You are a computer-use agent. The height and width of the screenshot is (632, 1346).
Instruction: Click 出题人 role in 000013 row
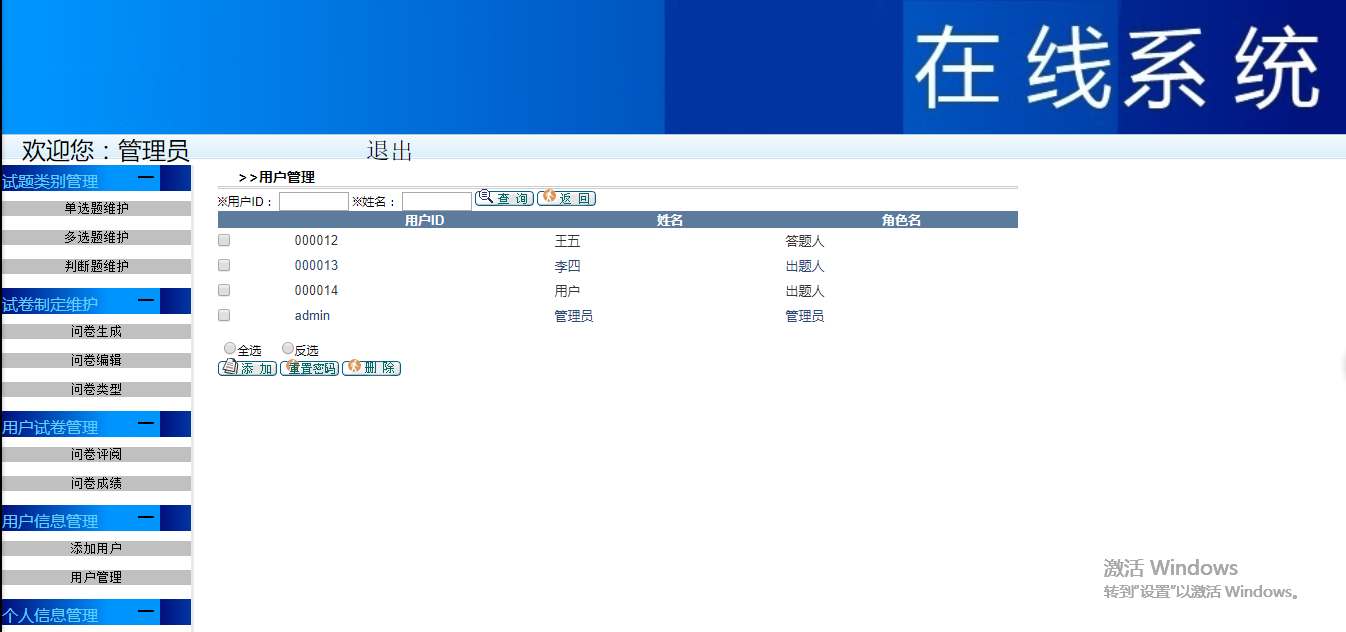[x=805, y=266]
